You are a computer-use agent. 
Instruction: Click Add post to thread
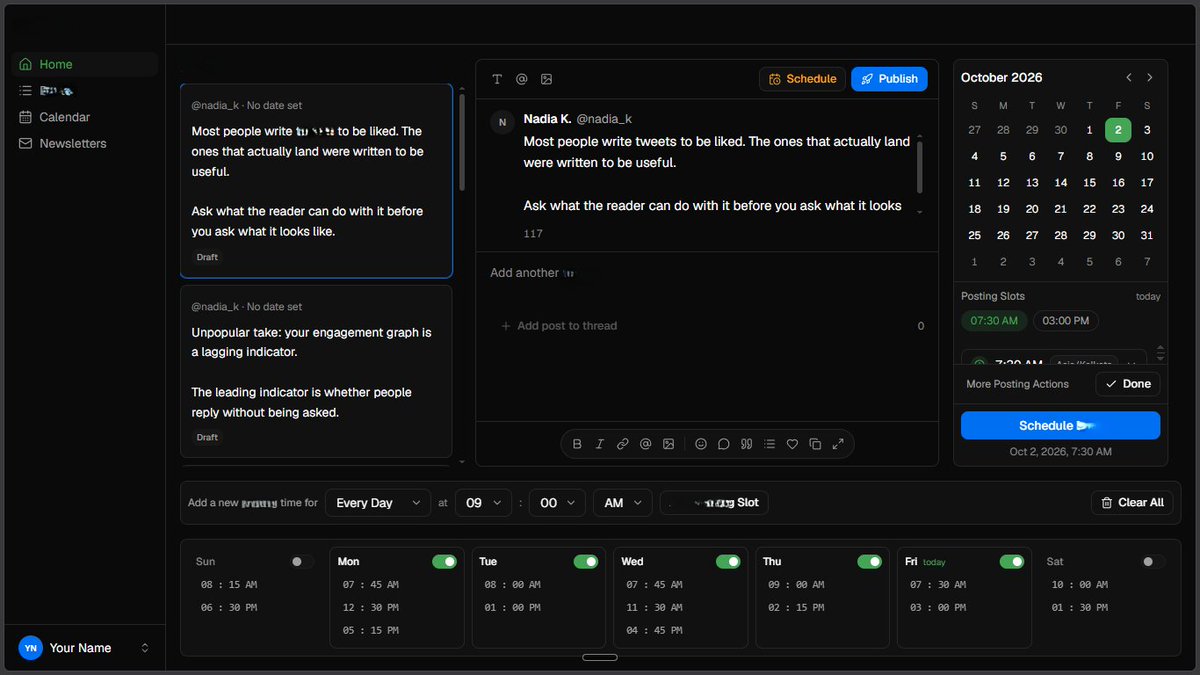pyautogui.click(x=559, y=326)
